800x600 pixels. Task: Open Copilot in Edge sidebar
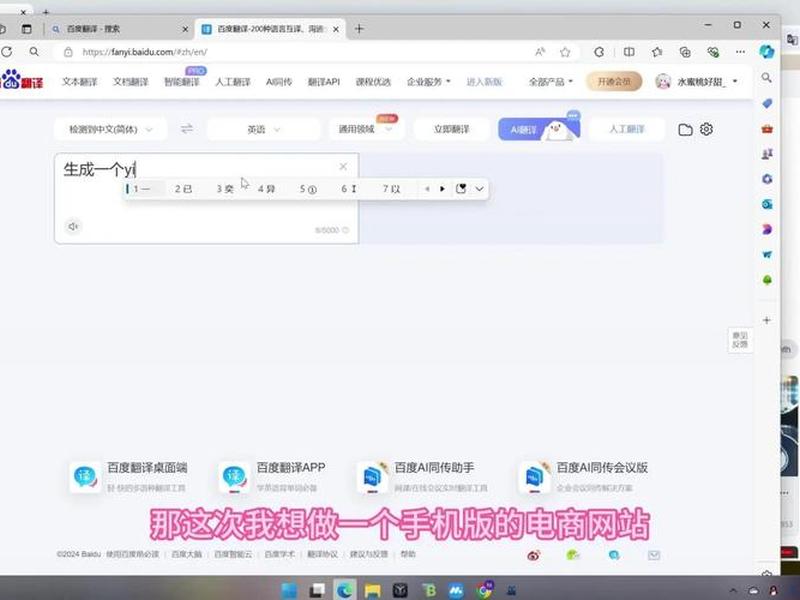(766, 52)
